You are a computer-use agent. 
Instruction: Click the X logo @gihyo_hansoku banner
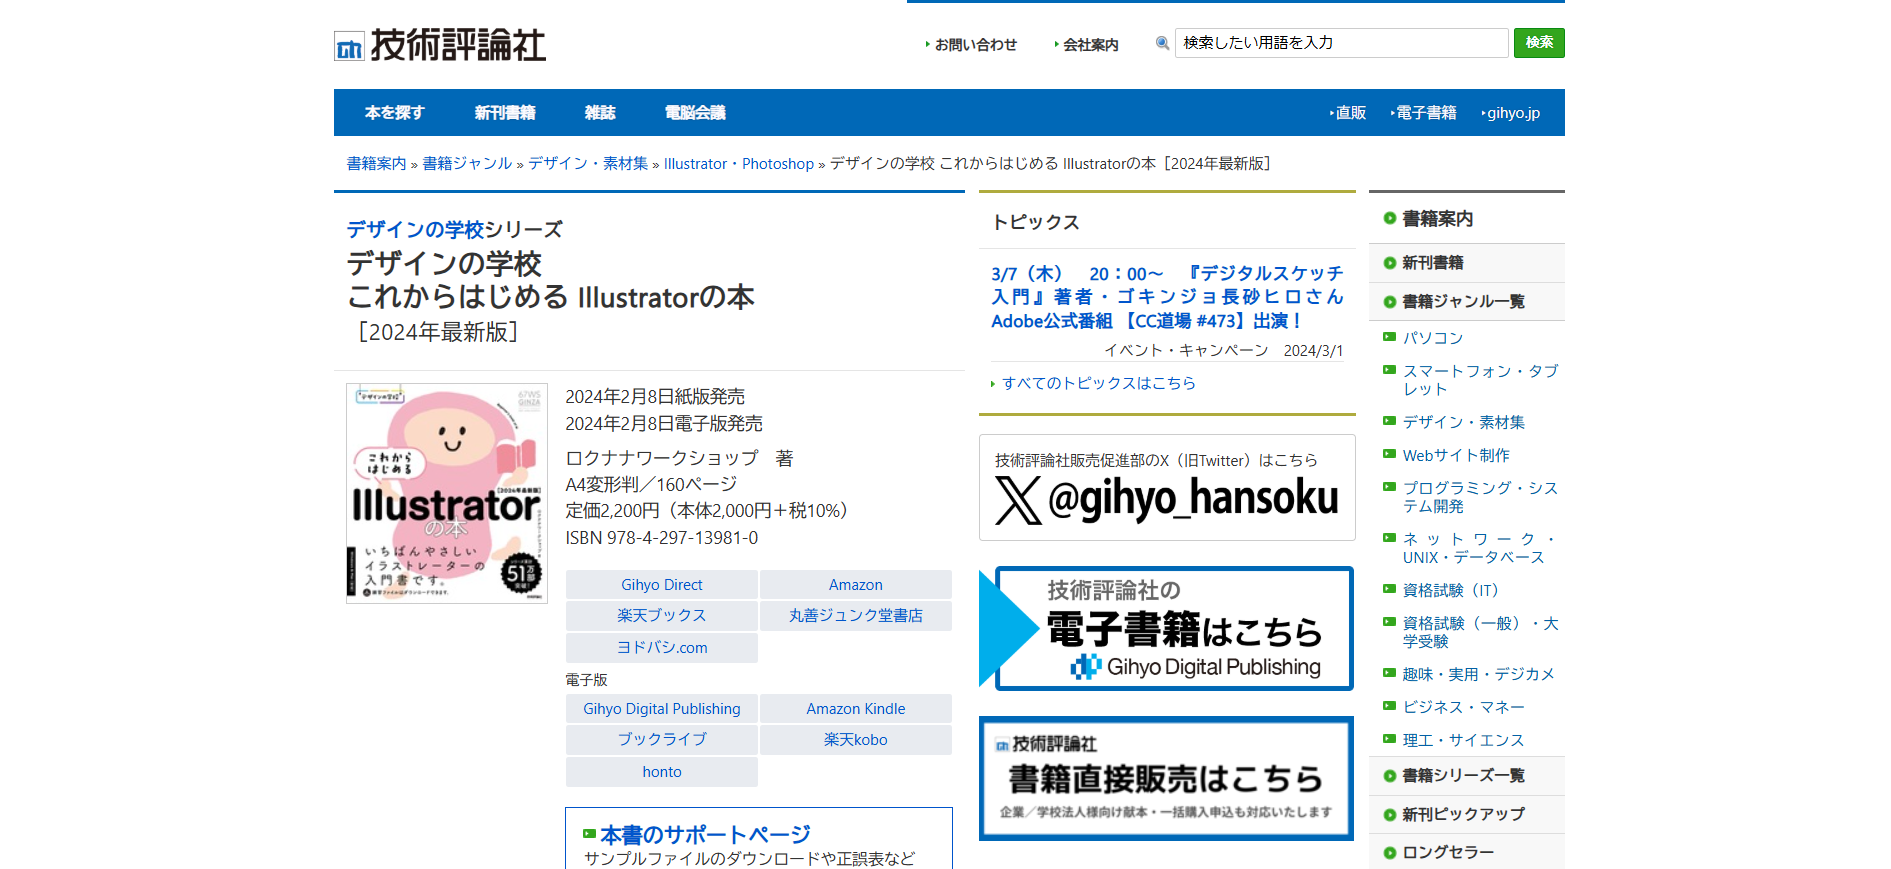click(1167, 488)
